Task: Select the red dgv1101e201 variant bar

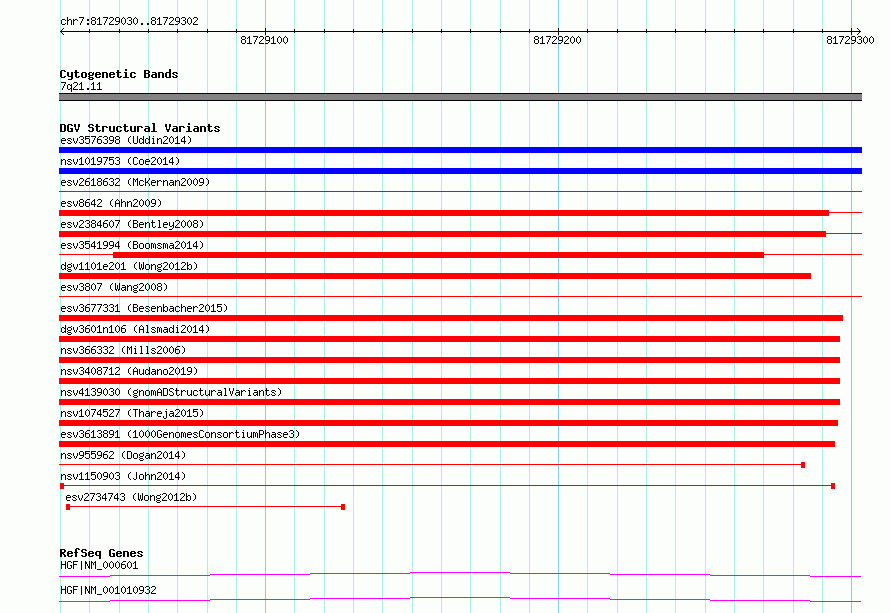Action: [x=435, y=276]
